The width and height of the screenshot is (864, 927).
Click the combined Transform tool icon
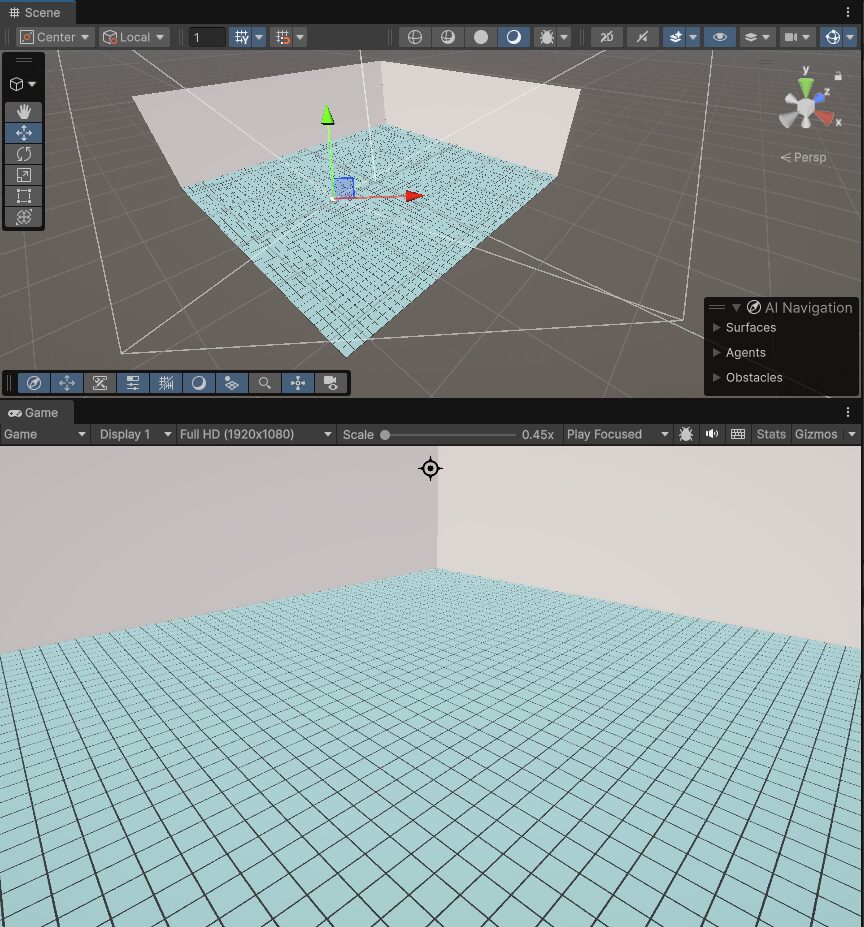coord(24,217)
